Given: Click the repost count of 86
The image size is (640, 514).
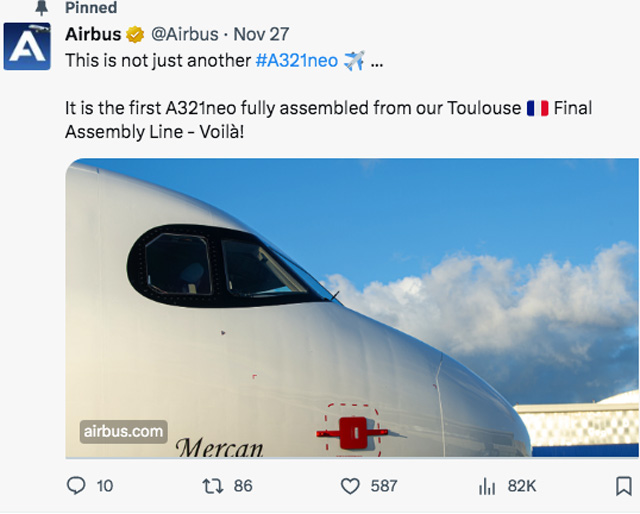Looking at the screenshot, I should pos(242,486).
